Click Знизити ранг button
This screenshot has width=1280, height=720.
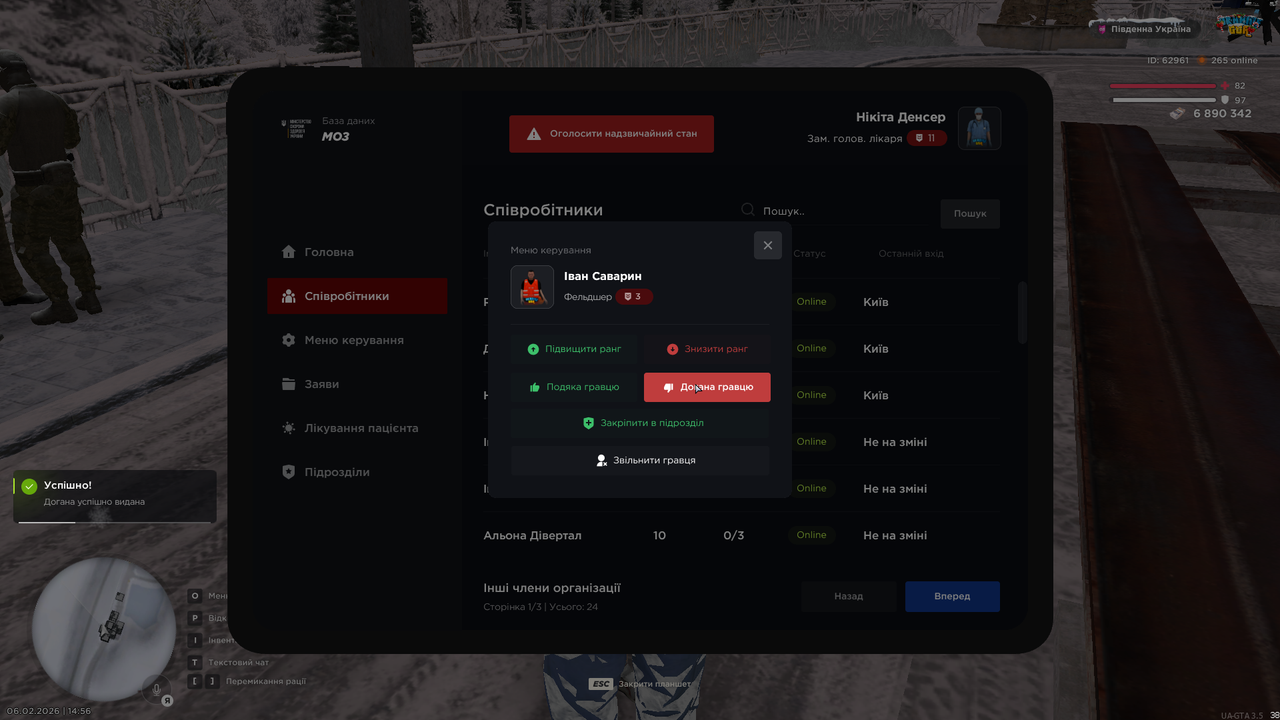click(x=707, y=349)
